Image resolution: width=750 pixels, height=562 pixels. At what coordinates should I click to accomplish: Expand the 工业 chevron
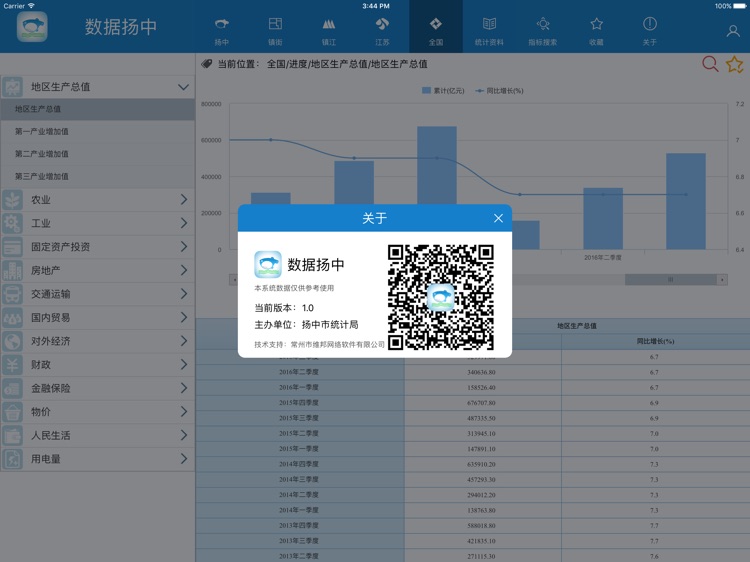[x=184, y=223]
